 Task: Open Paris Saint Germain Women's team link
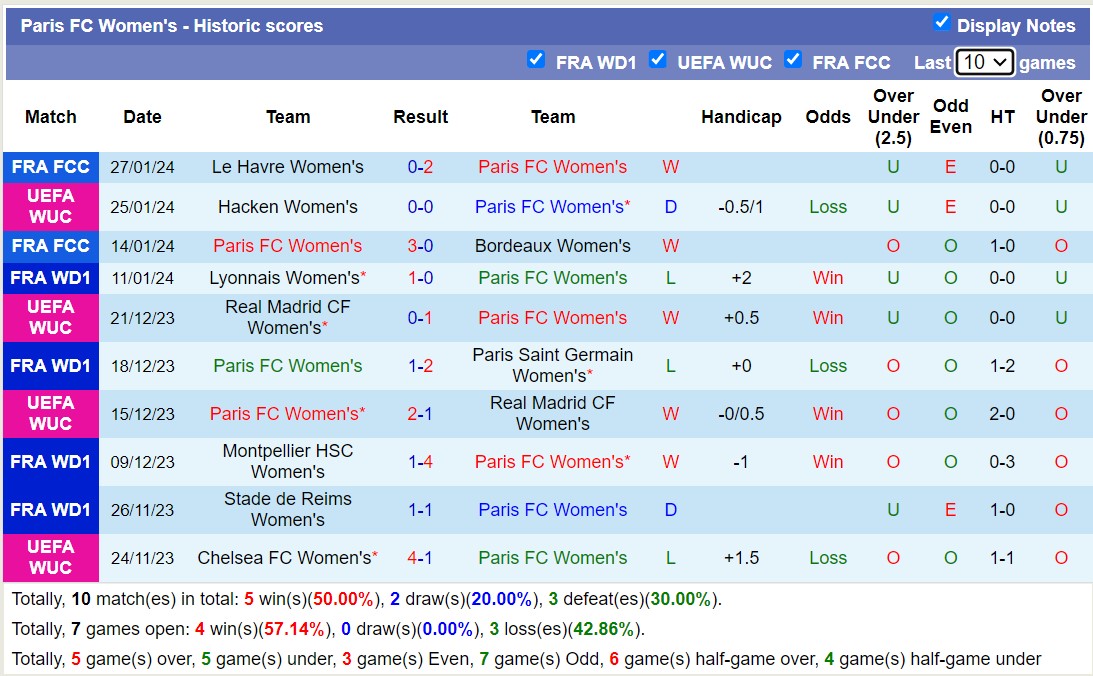(552, 365)
